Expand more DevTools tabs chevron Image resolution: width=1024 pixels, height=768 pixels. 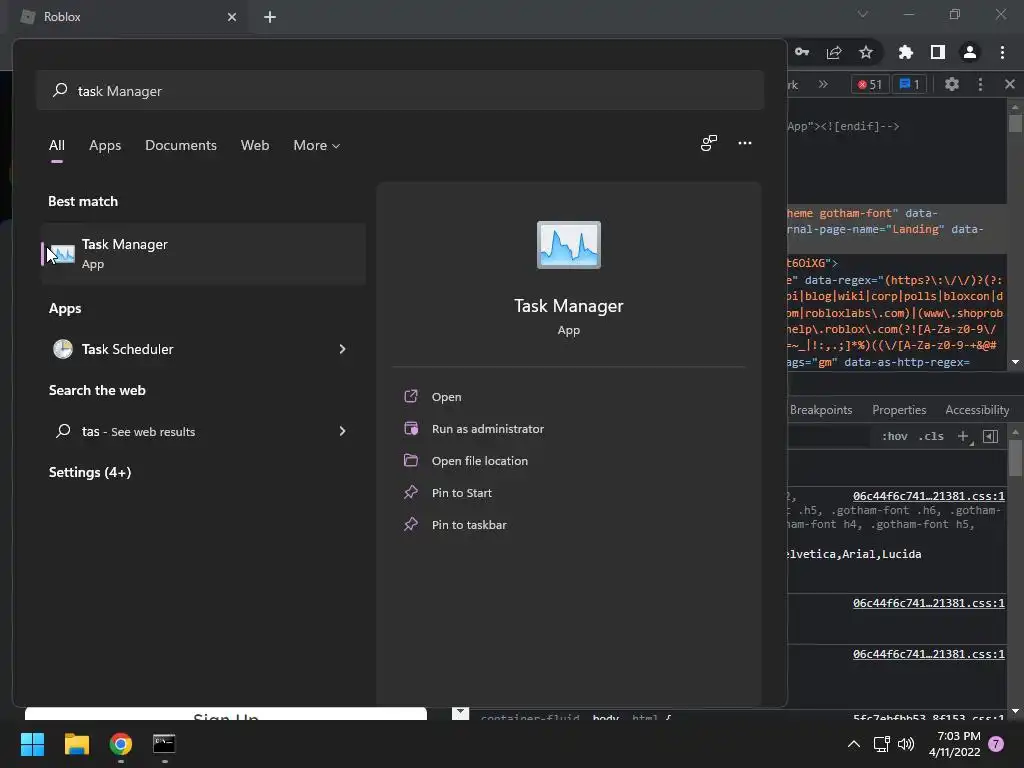pyautogui.click(x=823, y=84)
